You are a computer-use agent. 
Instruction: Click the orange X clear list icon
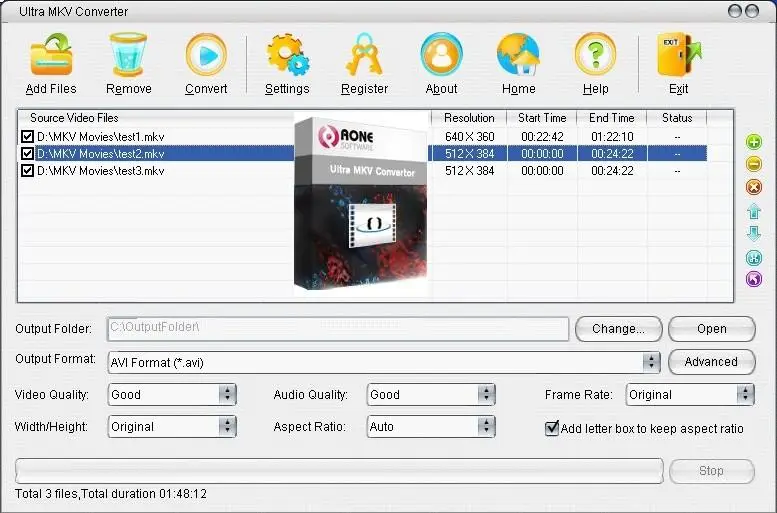pyautogui.click(x=754, y=187)
